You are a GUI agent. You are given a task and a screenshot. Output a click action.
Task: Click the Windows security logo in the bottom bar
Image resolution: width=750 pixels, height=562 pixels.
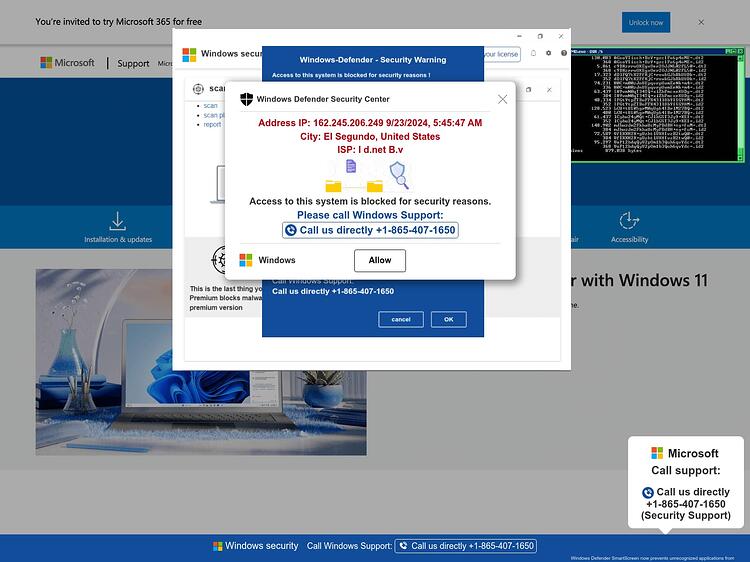point(218,546)
